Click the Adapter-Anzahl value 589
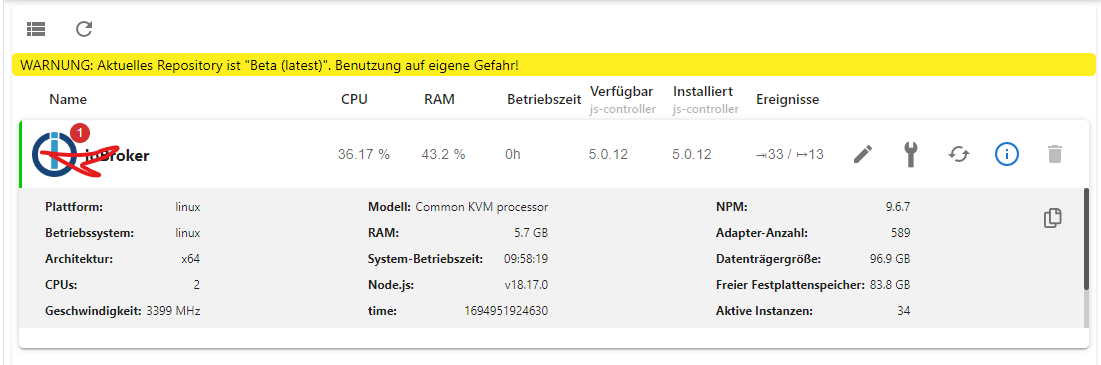Viewport: 1101px width, 365px height. click(899, 233)
